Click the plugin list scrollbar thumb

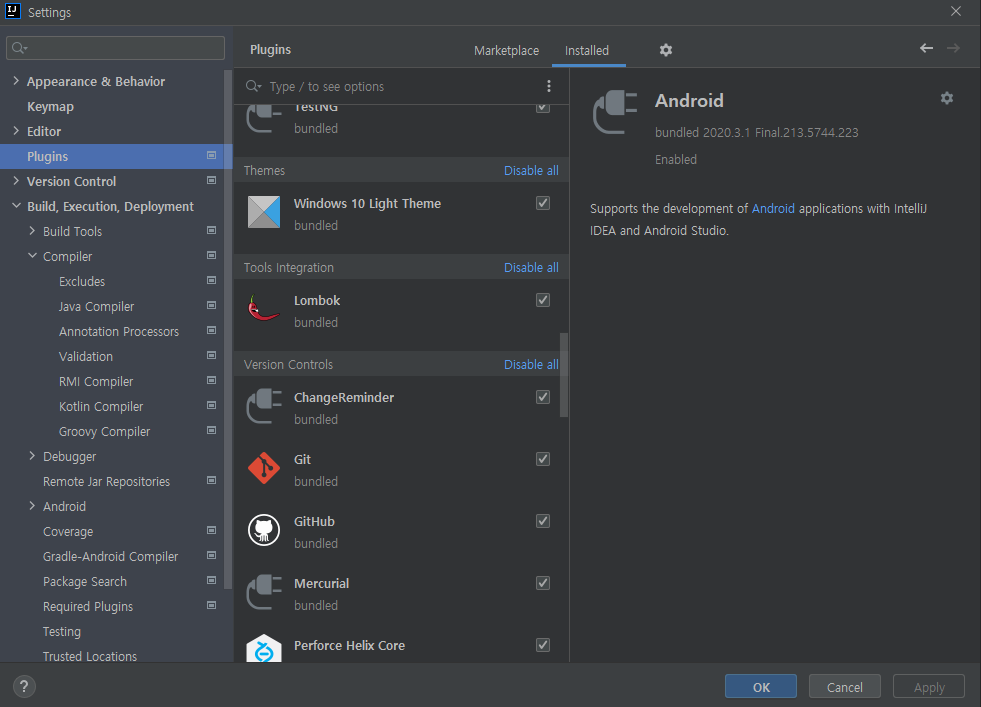click(564, 375)
